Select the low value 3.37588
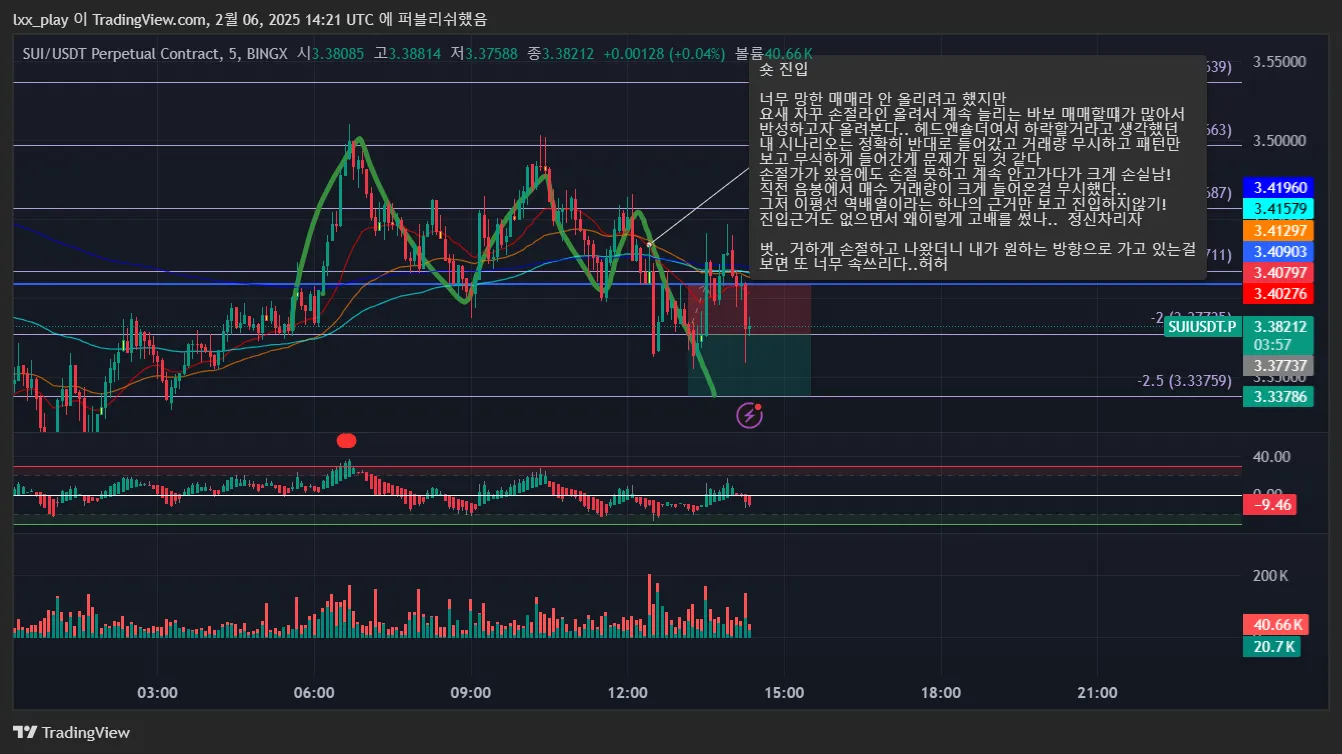 coord(491,53)
